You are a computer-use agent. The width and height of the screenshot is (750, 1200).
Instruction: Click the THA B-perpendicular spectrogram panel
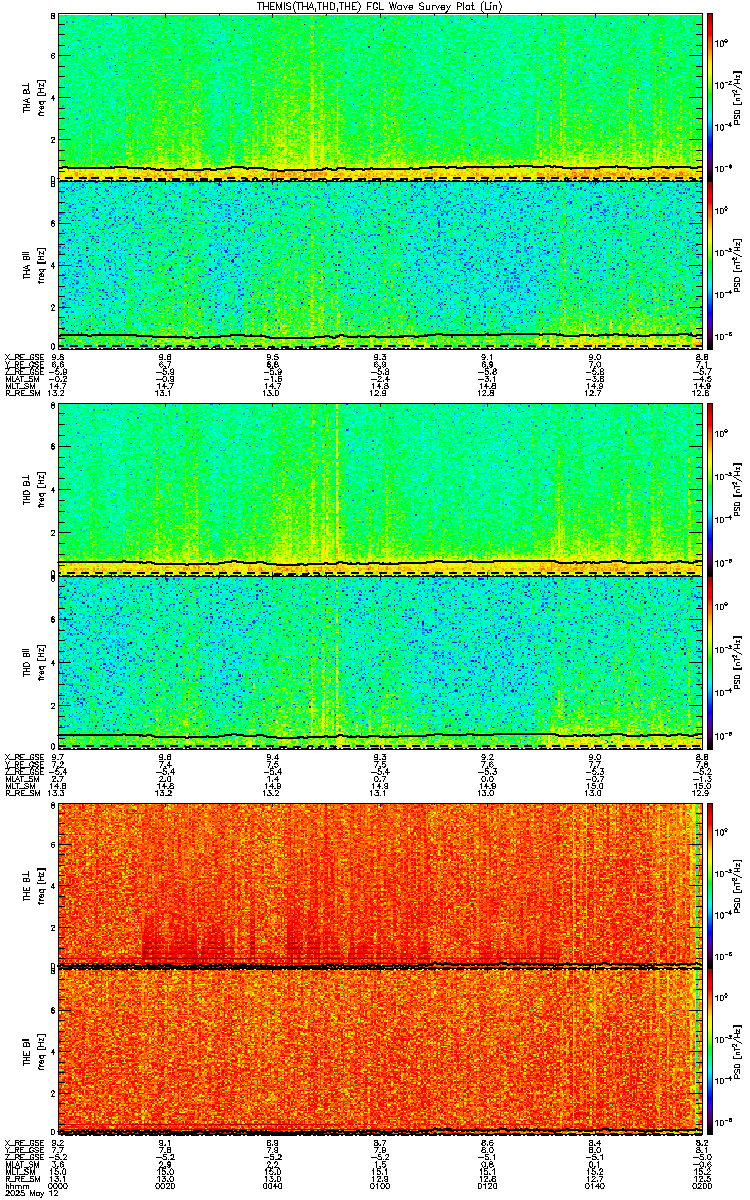pyautogui.click(x=381, y=97)
